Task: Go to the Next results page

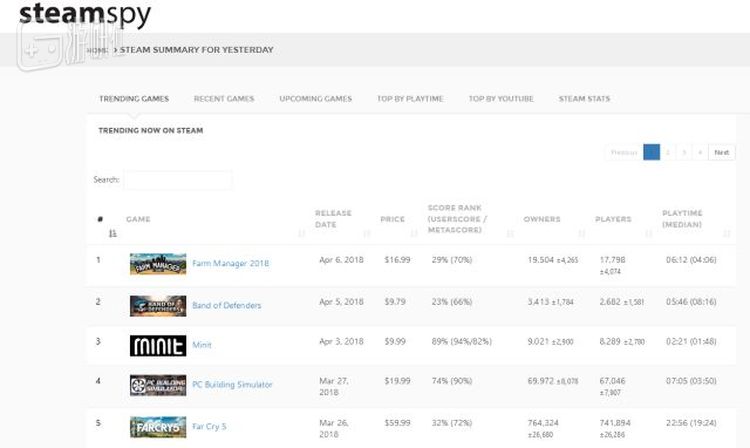Action: click(x=721, y=152)
